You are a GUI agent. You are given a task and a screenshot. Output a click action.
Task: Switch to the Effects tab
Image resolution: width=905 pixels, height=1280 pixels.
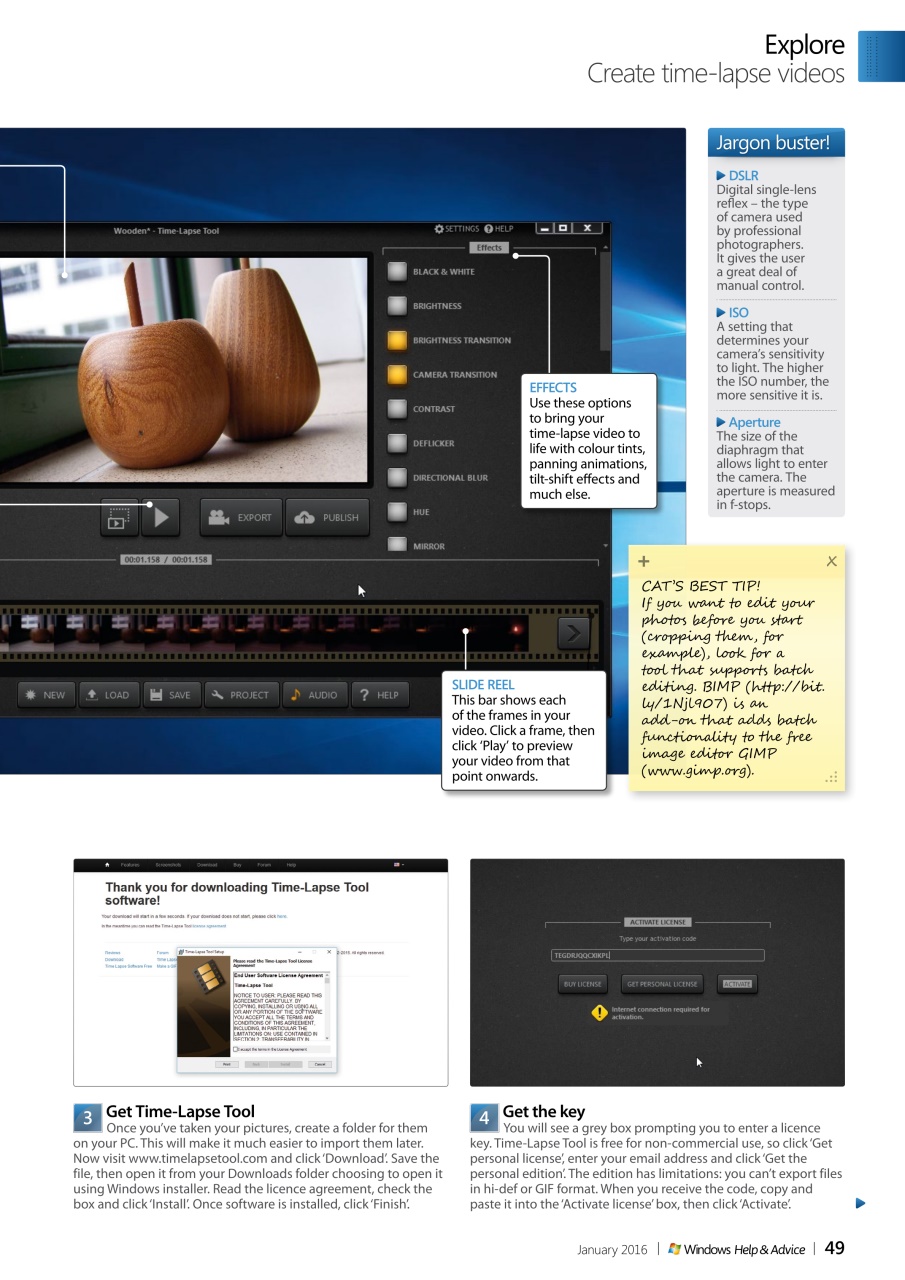489,247
